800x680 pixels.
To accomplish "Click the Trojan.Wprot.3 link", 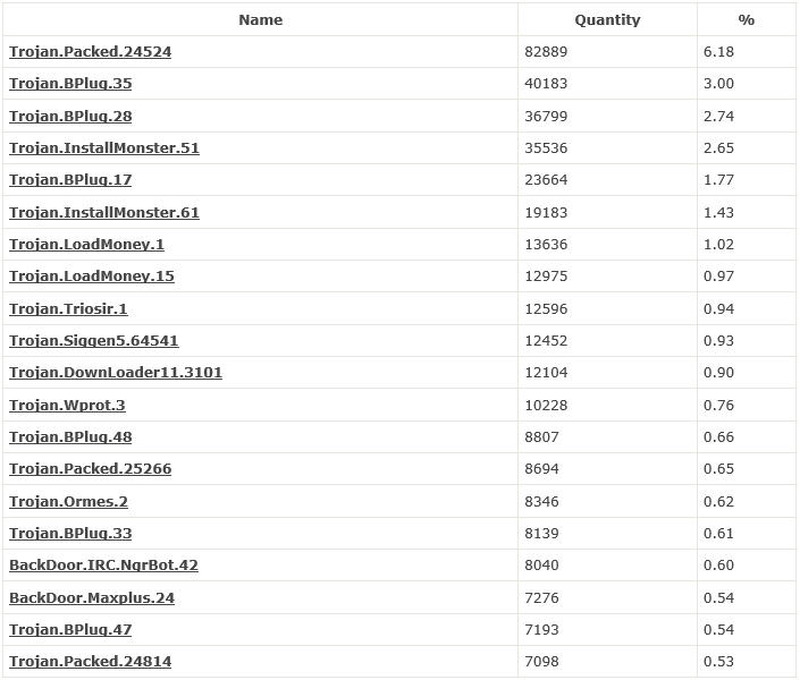I will pyautogui.click(x=67, y=405).
